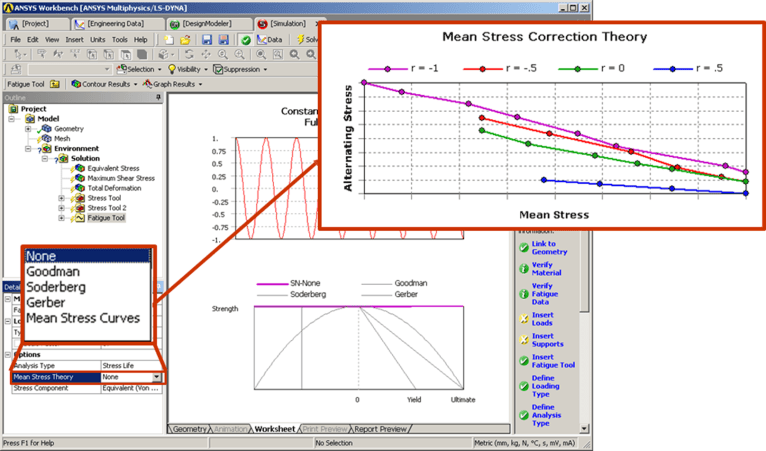766x451 pixels.
Task: Switch to Engineering Data tab
Action: coord(116,23)
